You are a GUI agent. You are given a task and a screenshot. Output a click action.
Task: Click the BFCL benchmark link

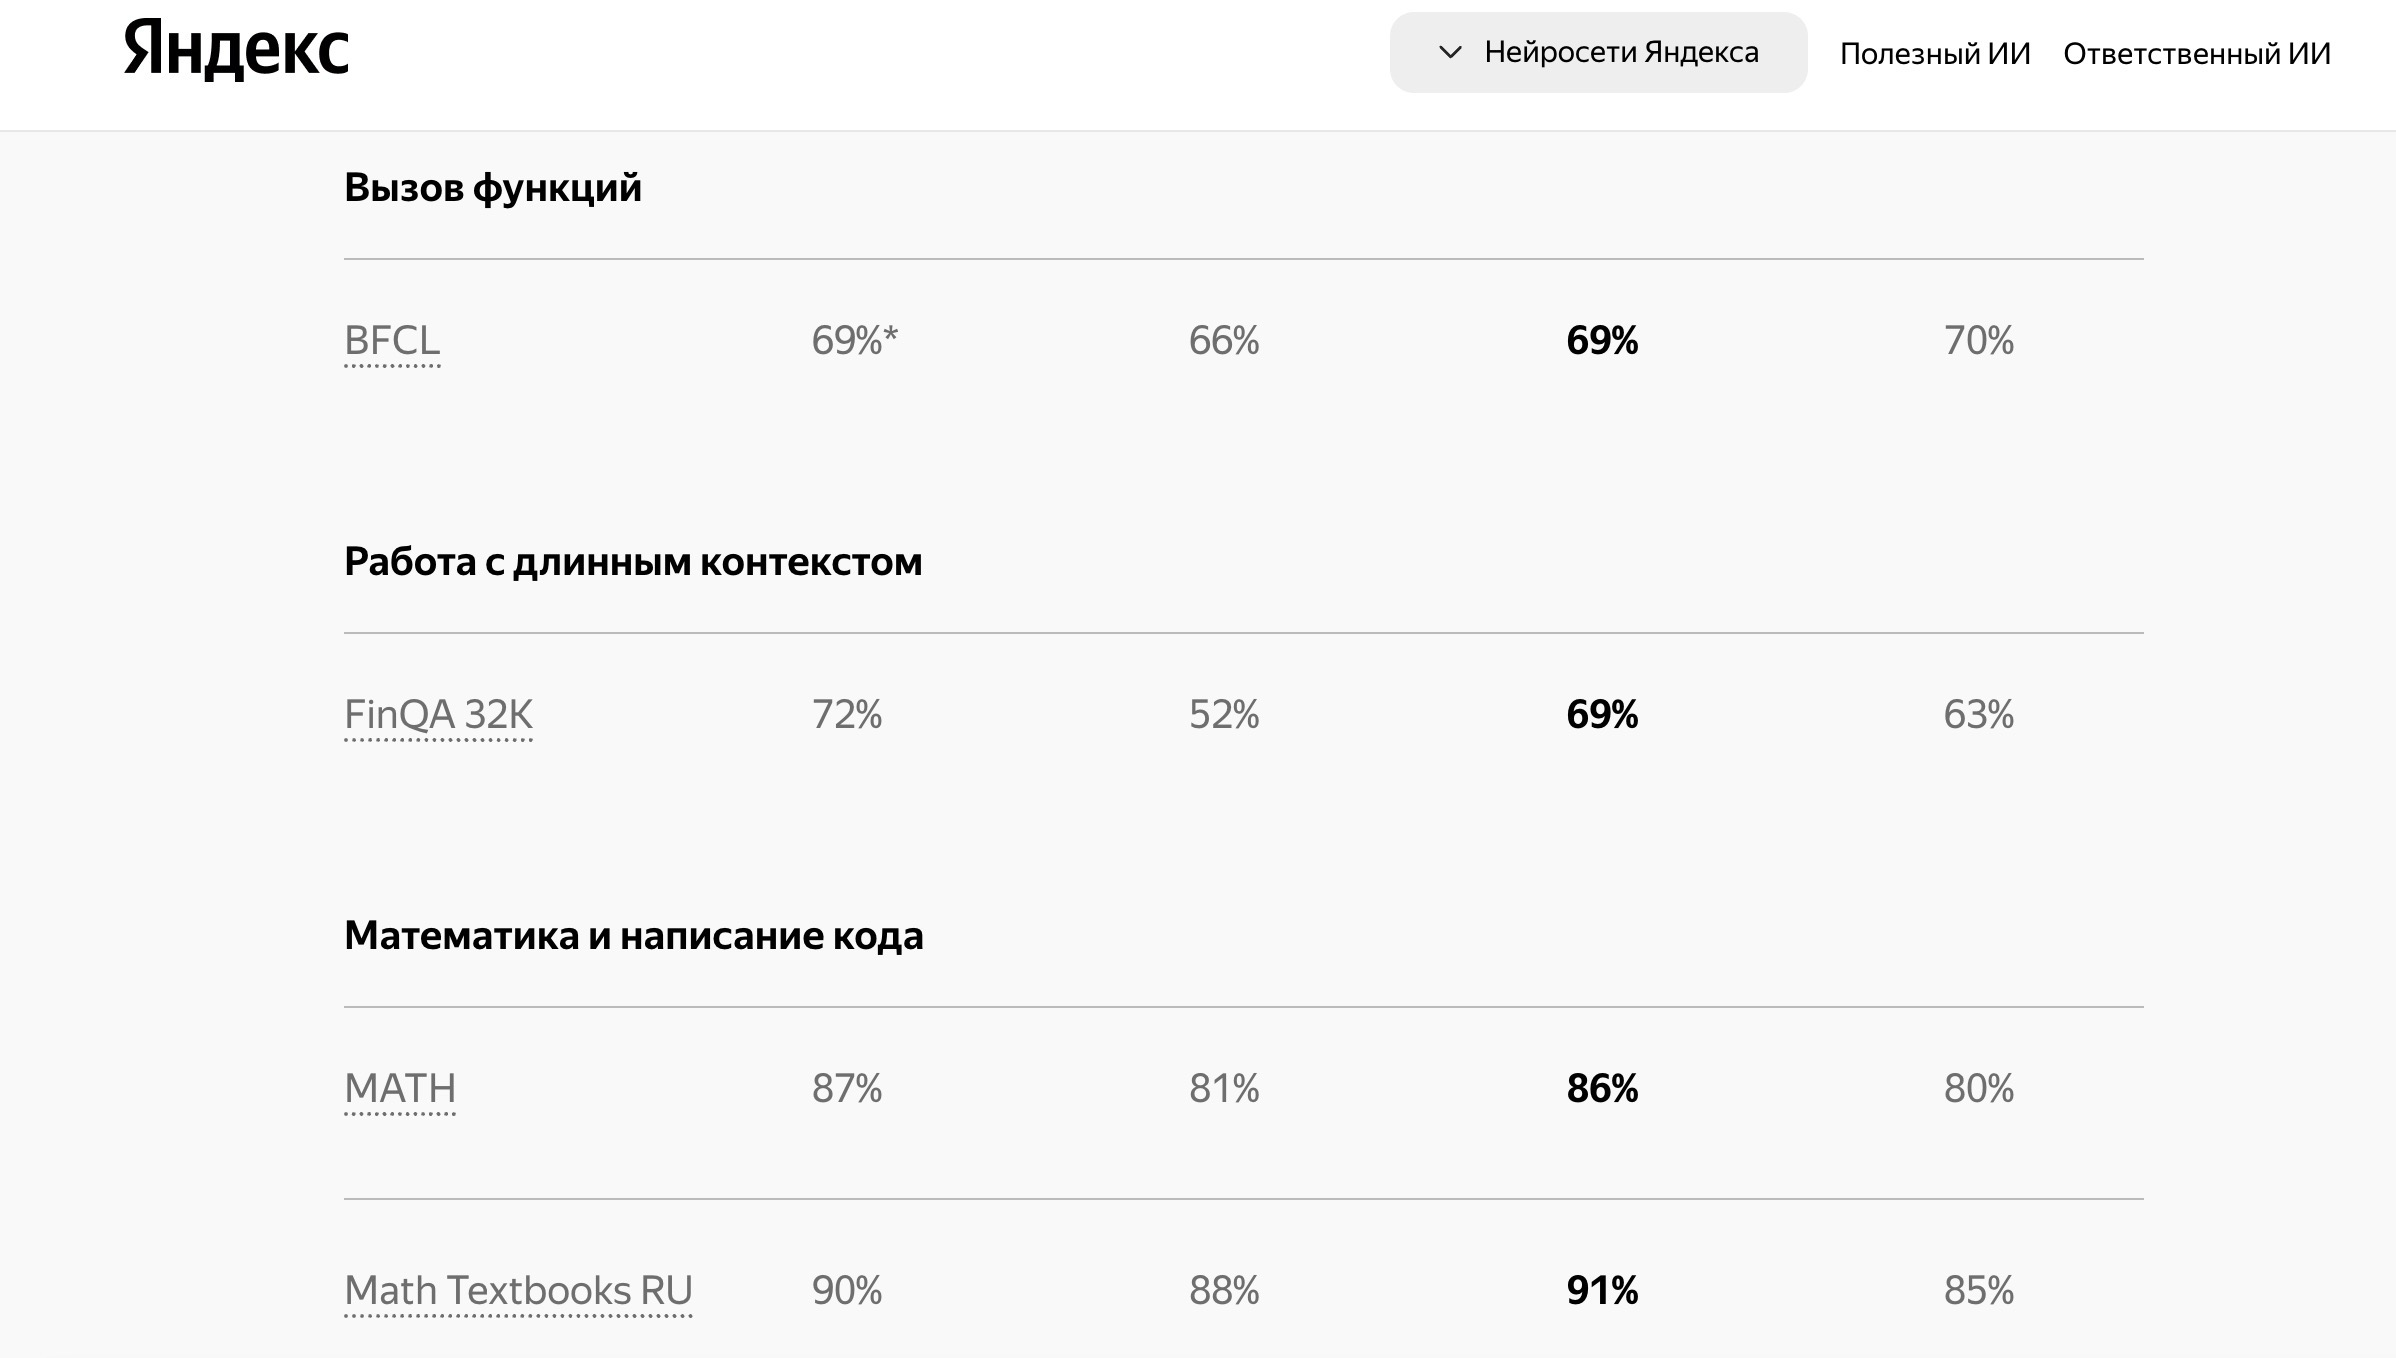pyautogui.click(x=392, y=341)
